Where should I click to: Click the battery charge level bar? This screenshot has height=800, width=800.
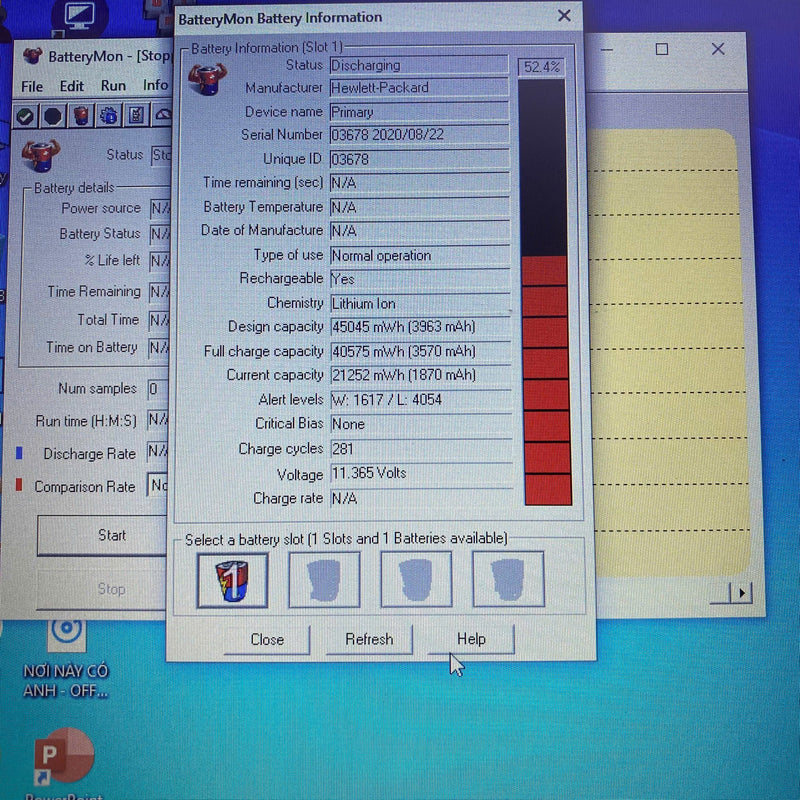pos(545,292)
